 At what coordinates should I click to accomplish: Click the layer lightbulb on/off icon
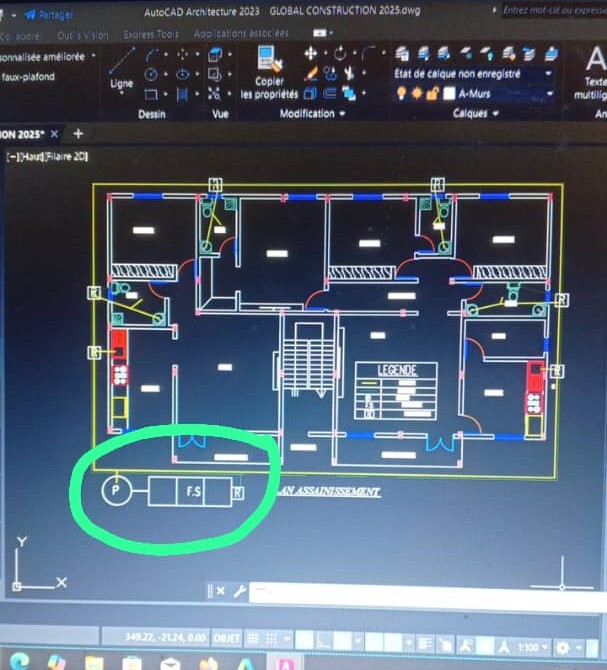402,94
